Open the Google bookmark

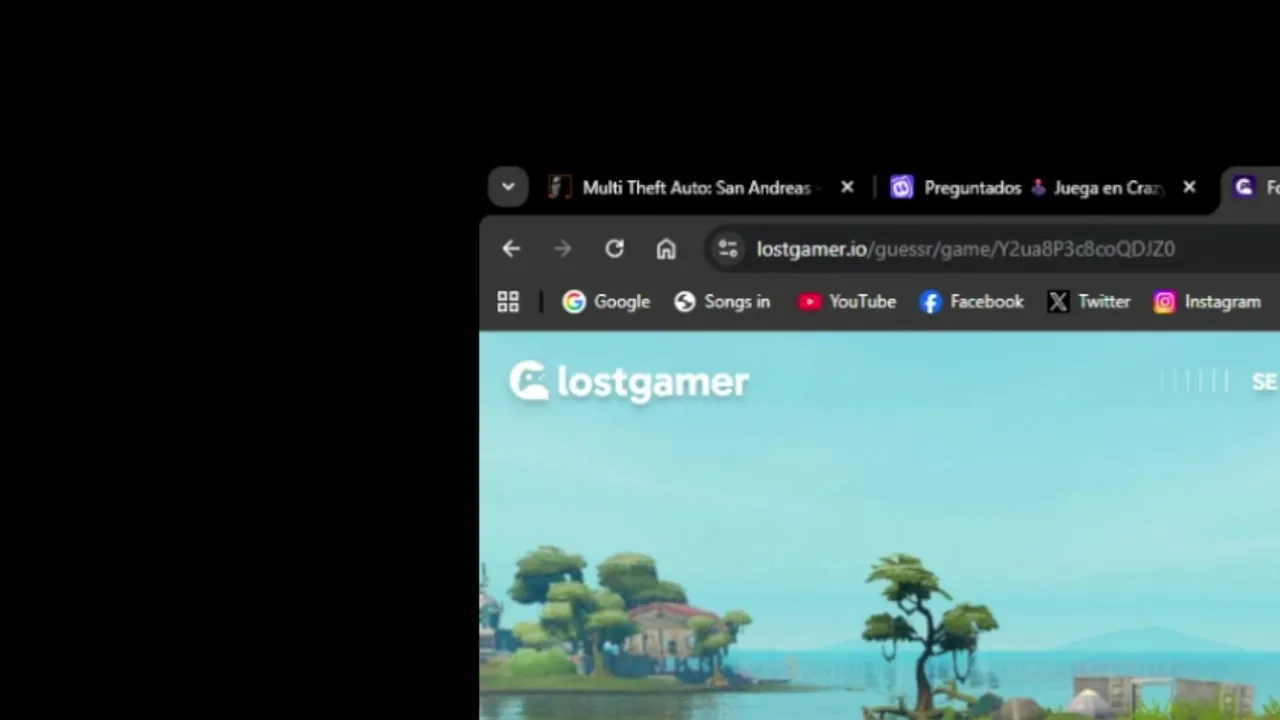click(x=606, y=302)
